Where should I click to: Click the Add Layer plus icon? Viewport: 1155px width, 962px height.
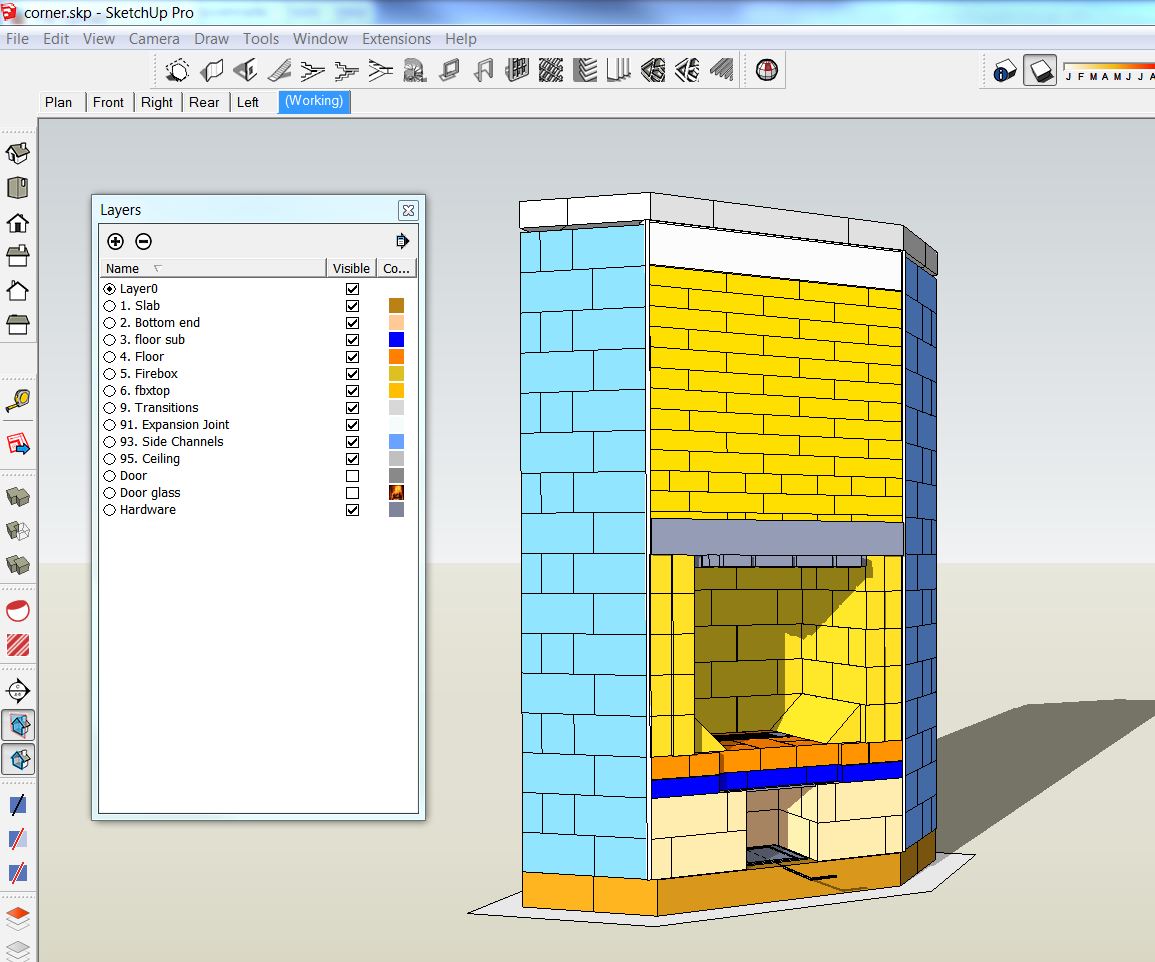tap(115, 241)
